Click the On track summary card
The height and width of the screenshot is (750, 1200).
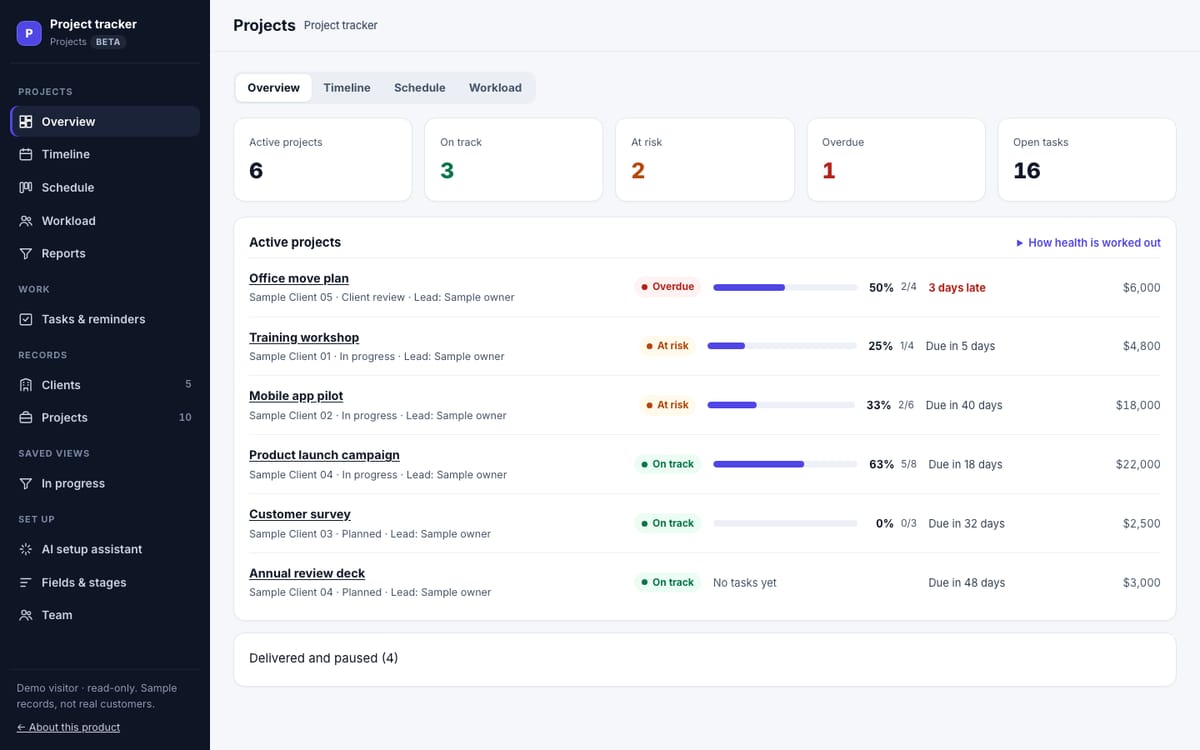514,160
